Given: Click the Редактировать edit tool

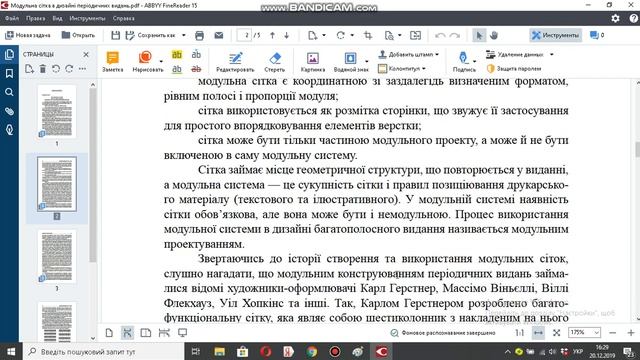Looking at the screenshot, I should pos(235,62).
